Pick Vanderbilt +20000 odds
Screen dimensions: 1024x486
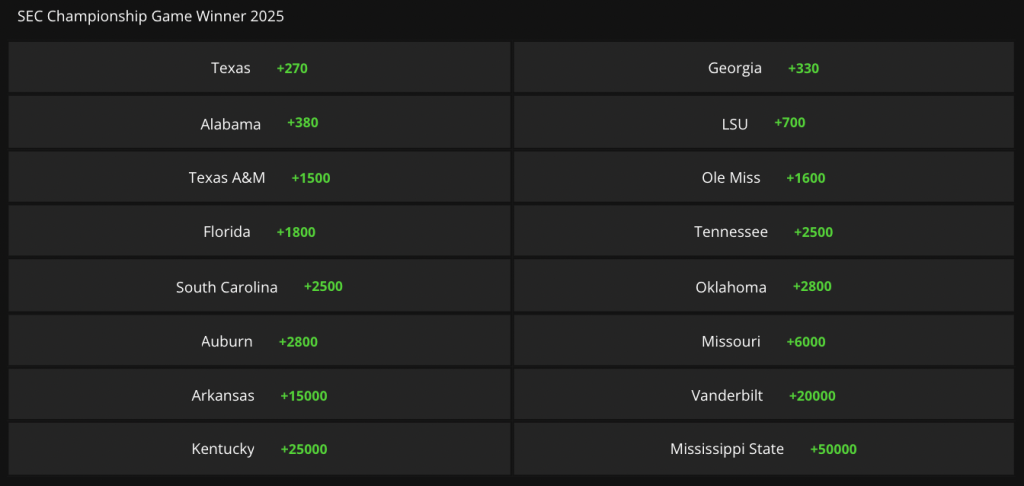(x=763, y=395)
